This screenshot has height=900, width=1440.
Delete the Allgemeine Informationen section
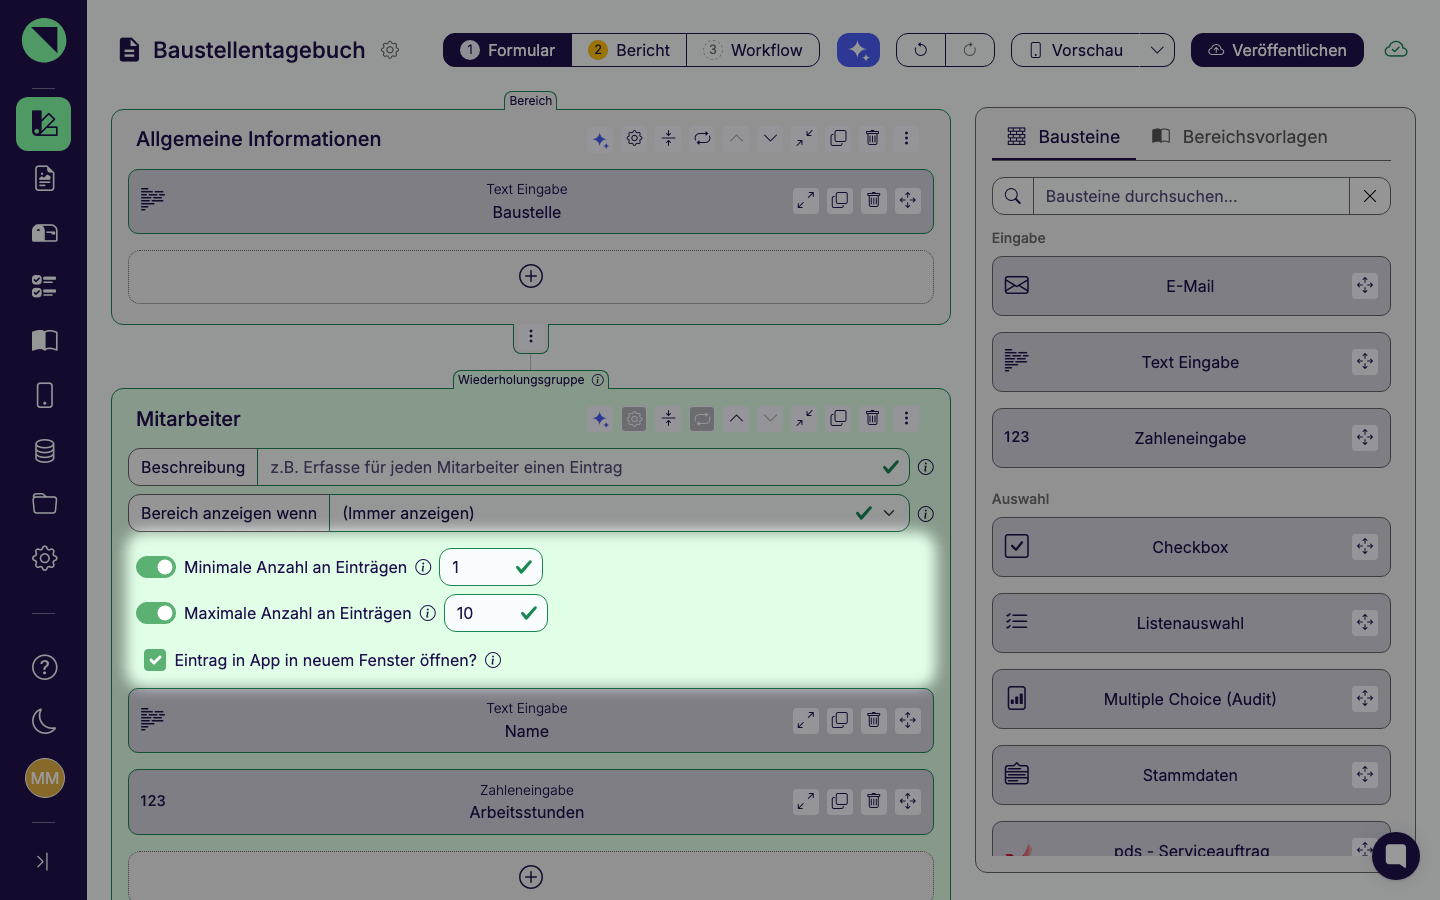coord(872,138)
